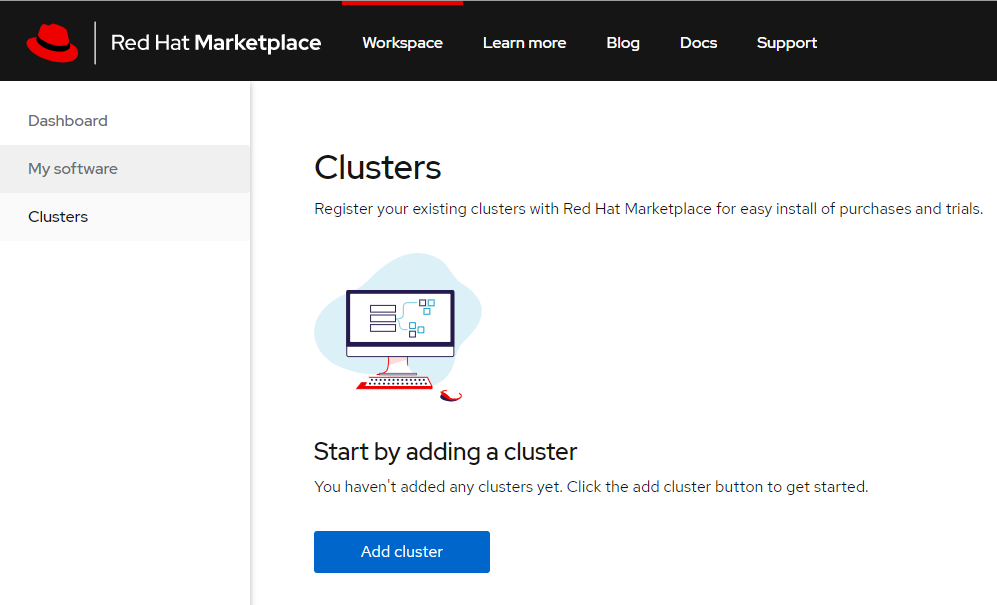This screenshot has width=997, height=605.
Task: Navigate to Dashboard in the sidebar
Action: point(68,121)
